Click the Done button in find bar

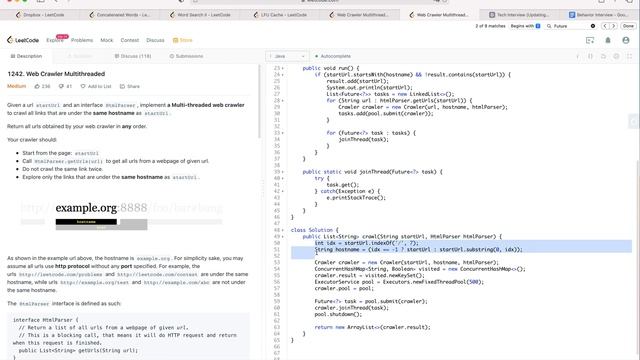[x=628, y=26]
